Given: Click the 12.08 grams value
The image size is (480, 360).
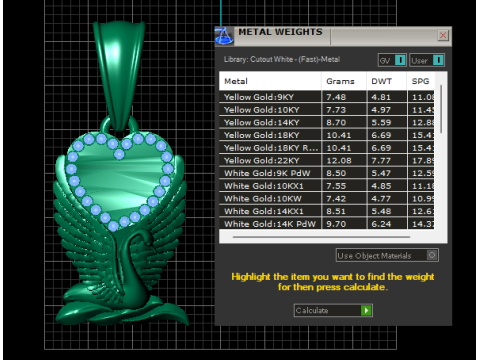Looking at the screenshot, I should pos(339,160).
